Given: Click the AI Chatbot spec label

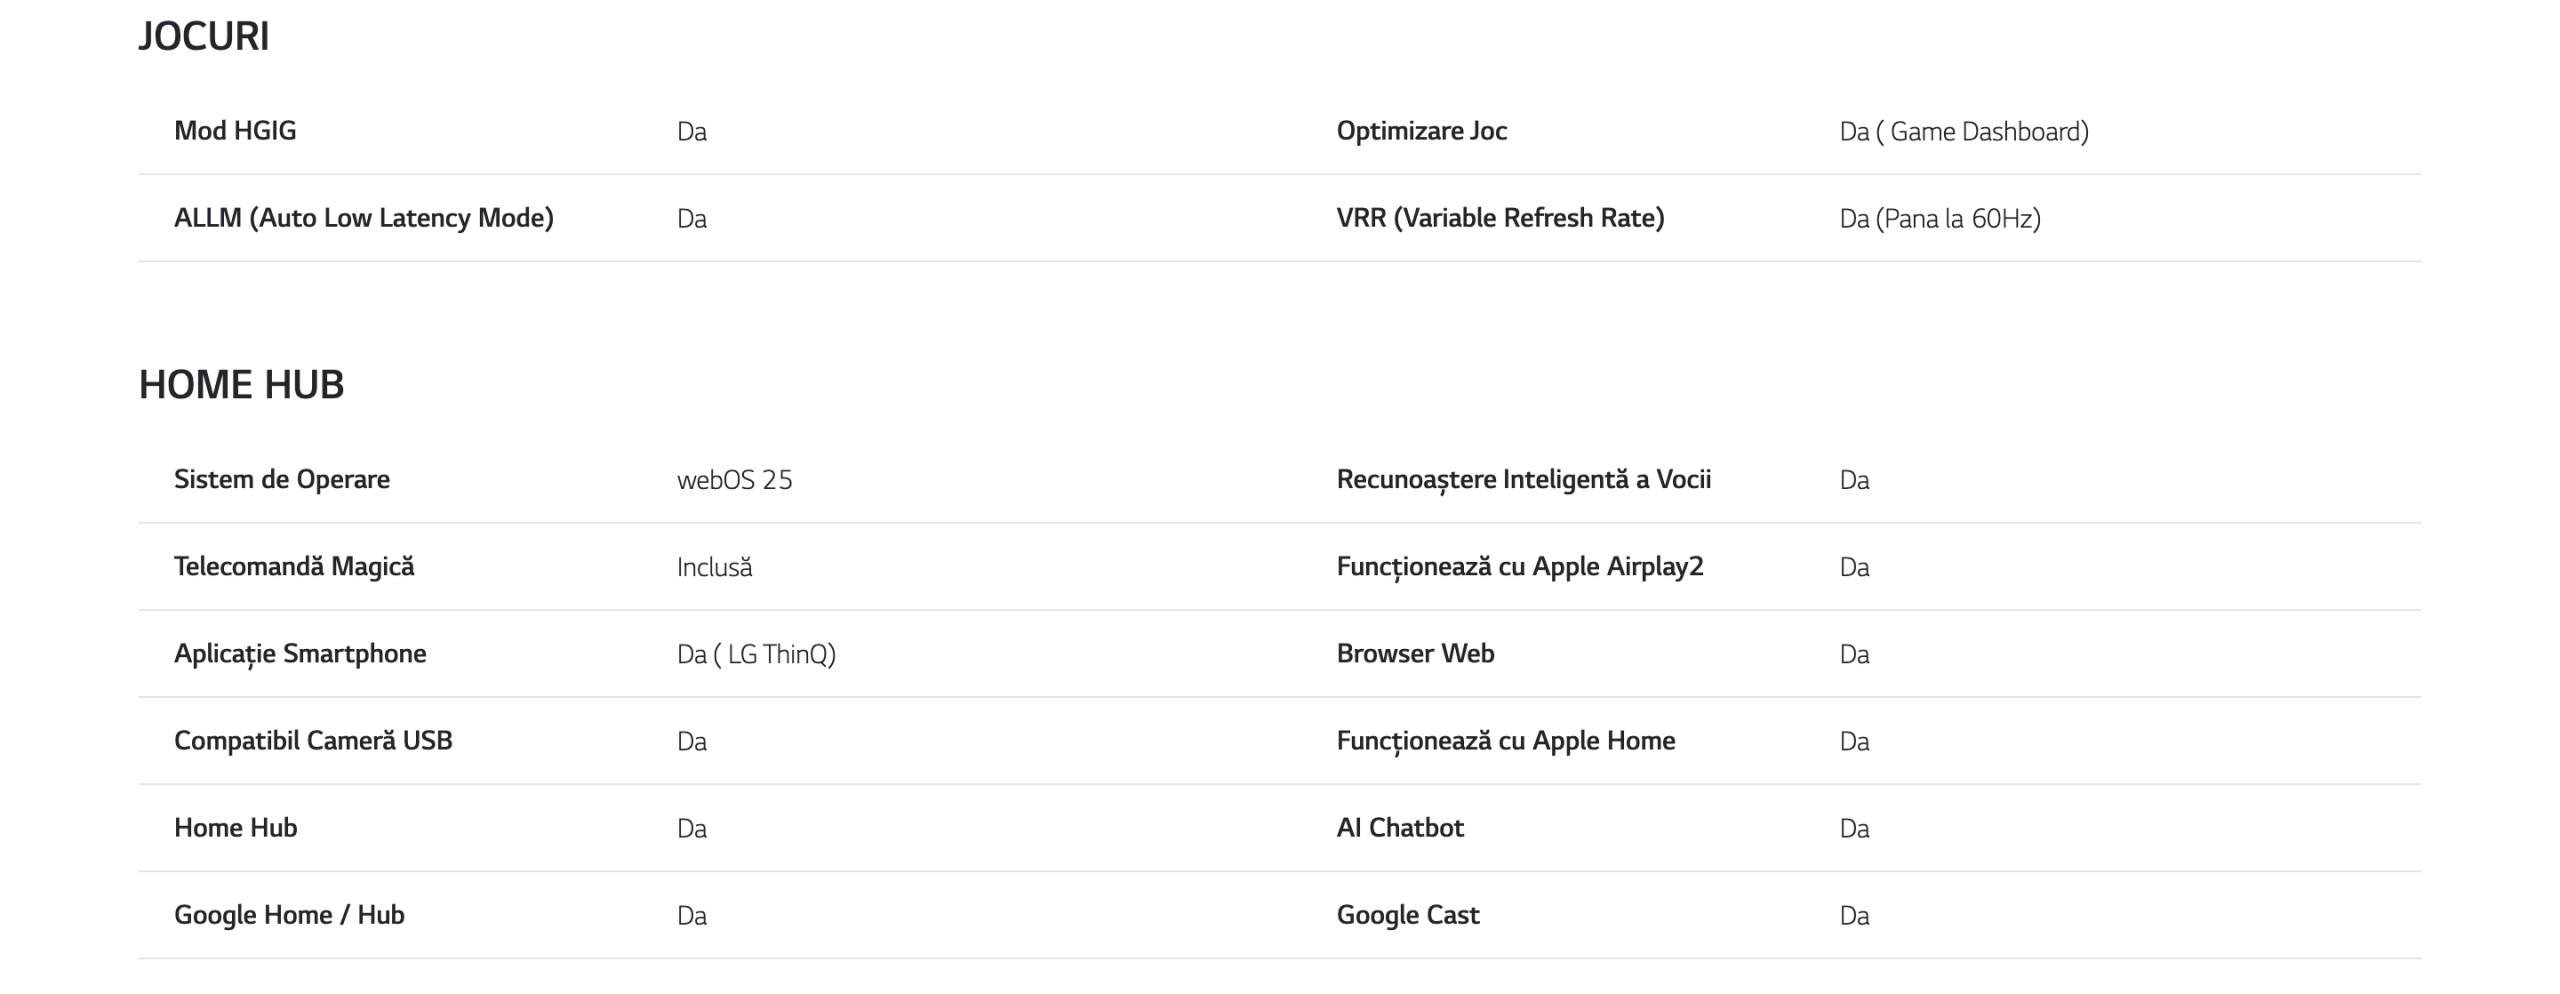Looking at the screenshot, I should [1400, 827].
